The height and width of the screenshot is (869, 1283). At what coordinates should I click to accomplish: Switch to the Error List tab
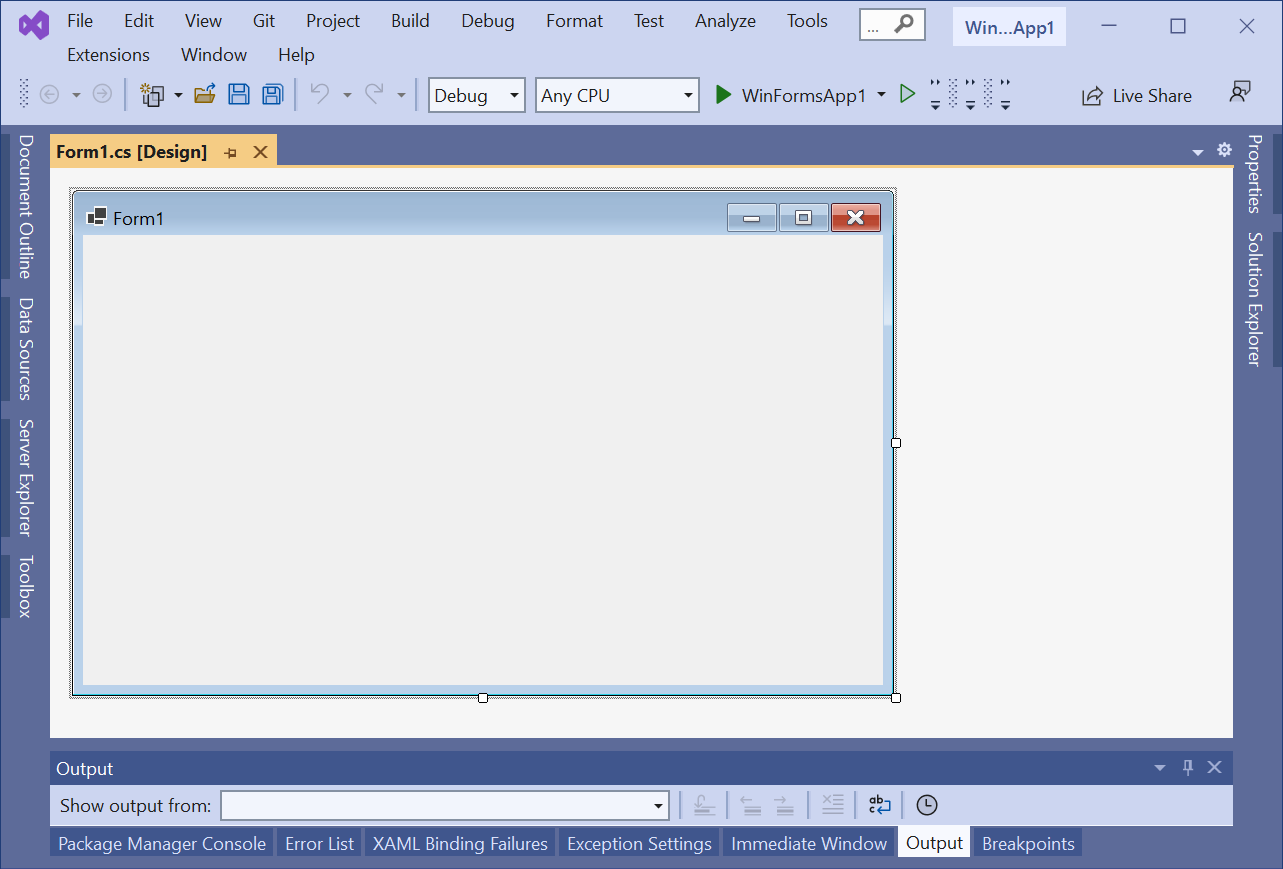point(319,844)
